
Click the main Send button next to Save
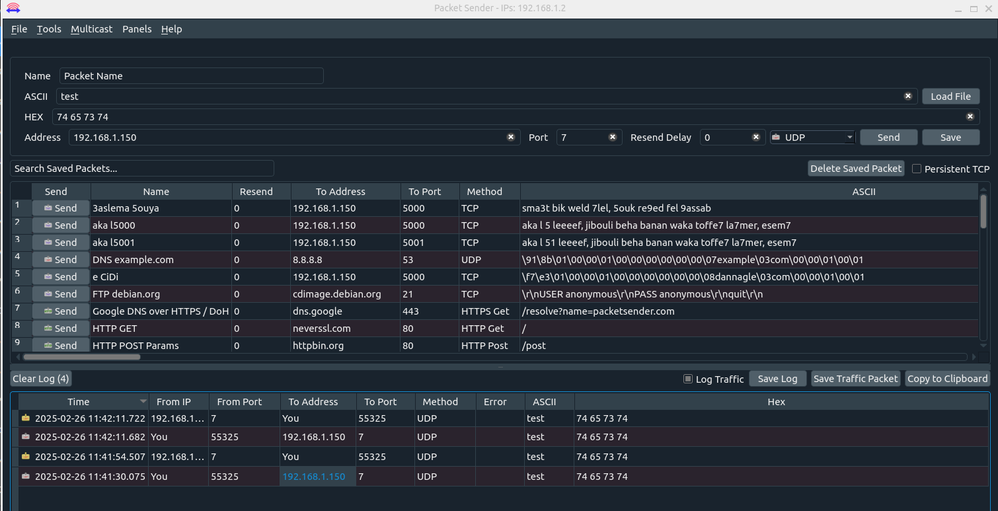(889, 137)
